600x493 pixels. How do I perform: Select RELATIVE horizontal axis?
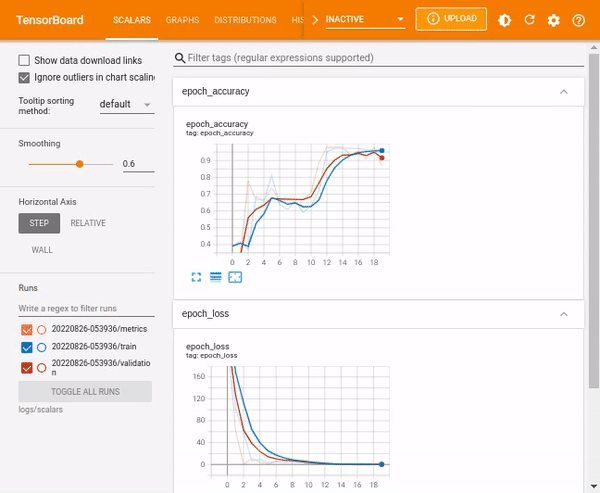click(88, 223)
